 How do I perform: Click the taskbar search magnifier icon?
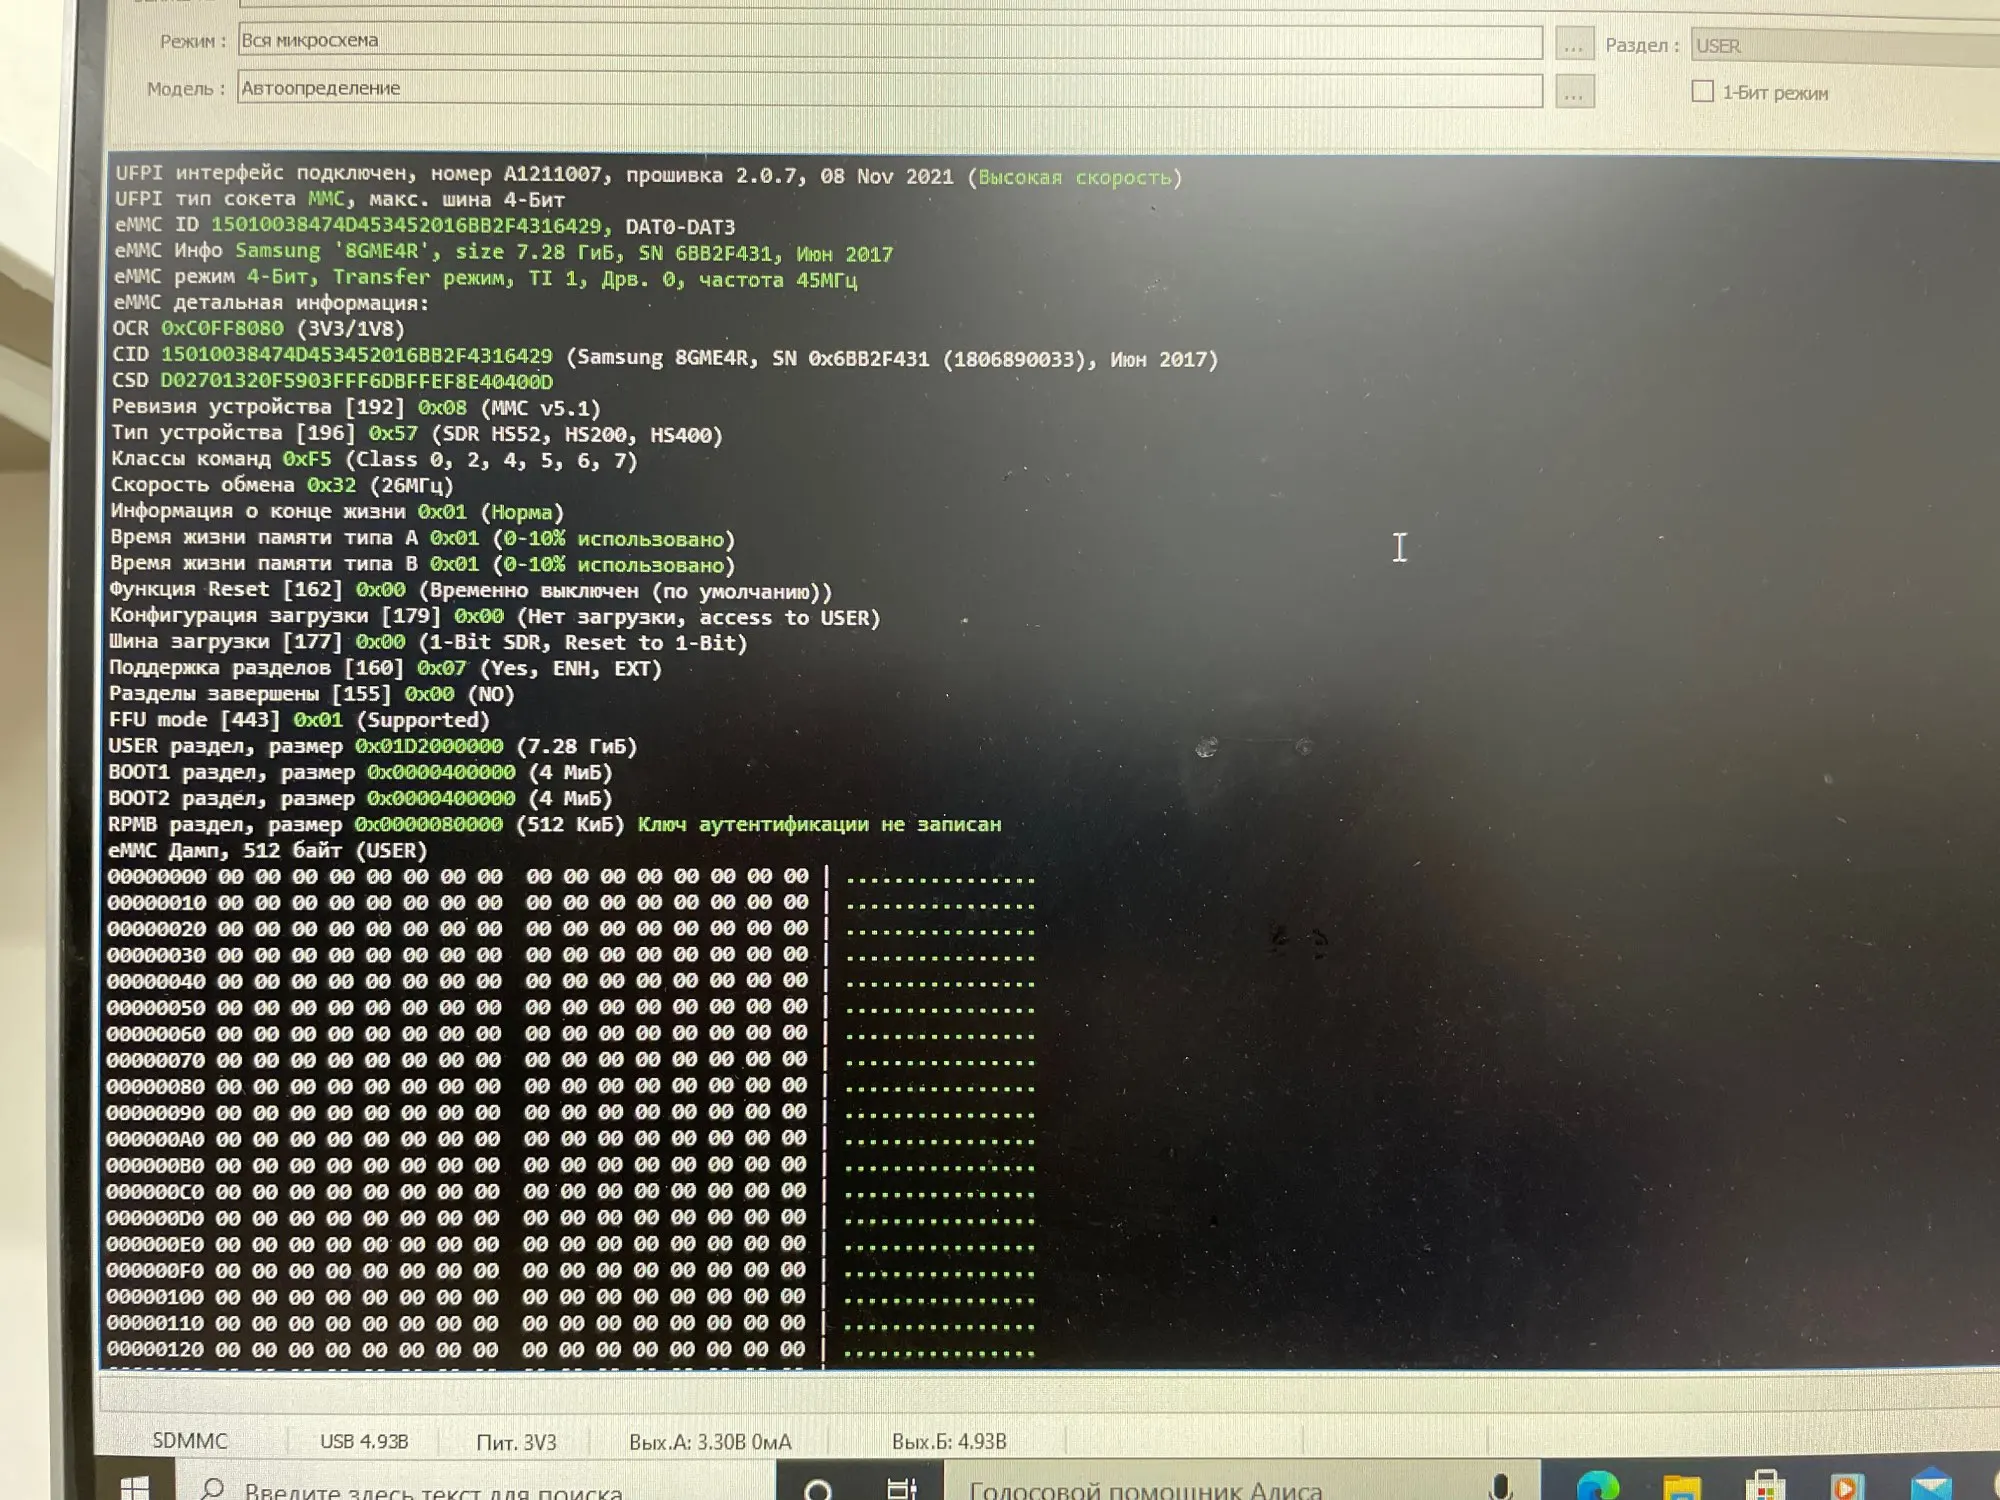pyautogui.click(x=212, y=1489)
